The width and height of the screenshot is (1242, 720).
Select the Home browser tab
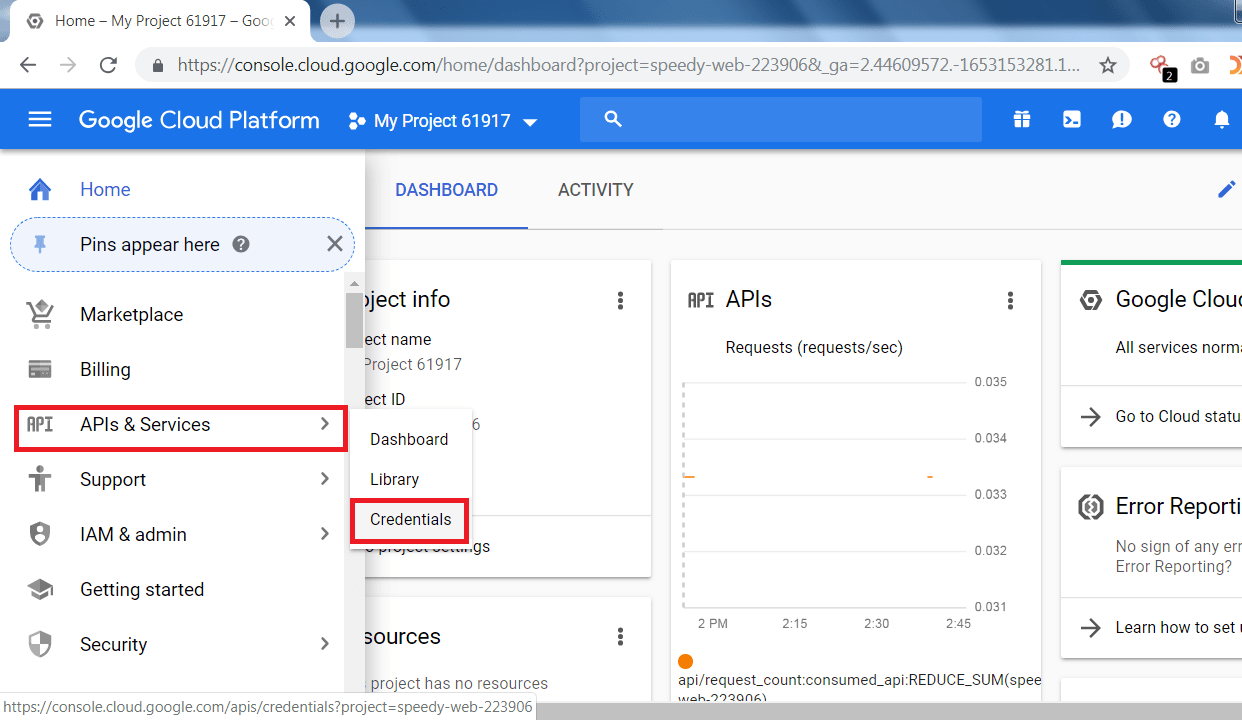coord(160,21)
